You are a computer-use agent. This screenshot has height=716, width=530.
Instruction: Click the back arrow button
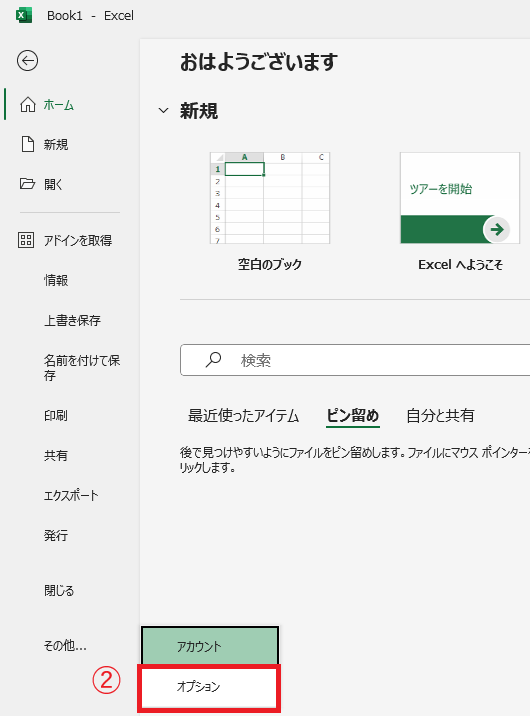(x=27, y=61)
